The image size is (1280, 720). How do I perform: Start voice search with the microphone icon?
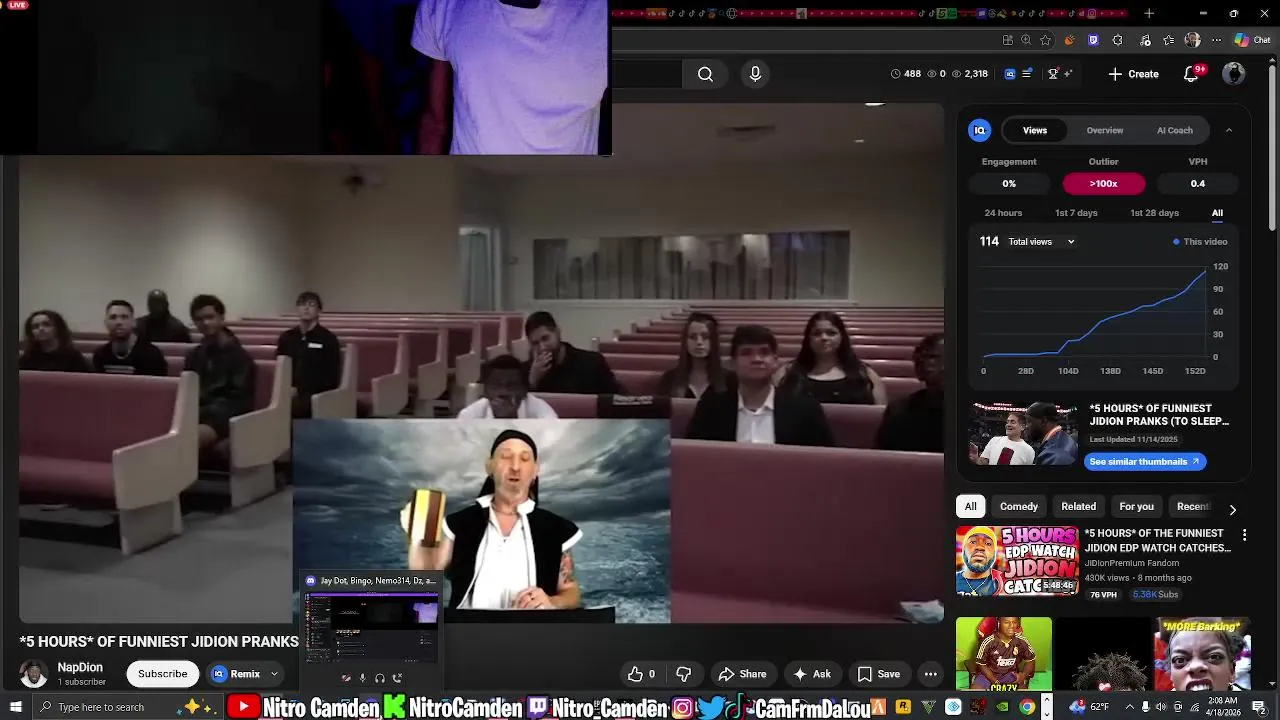(755, 74)
